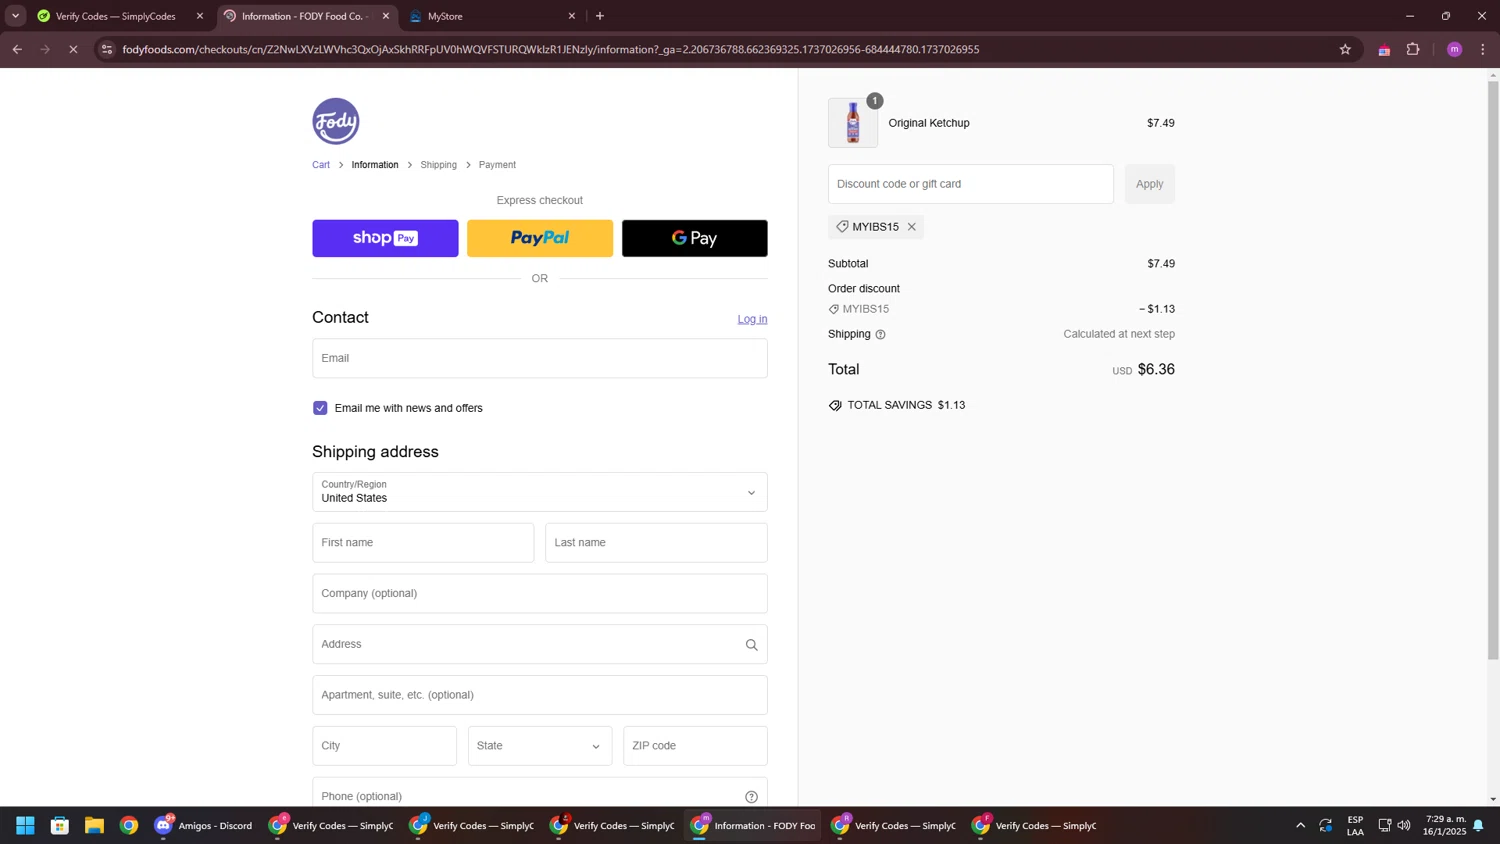Click Payment breadcrumb step
Screen dimensions: 1500x844
(x=497, y=165)
